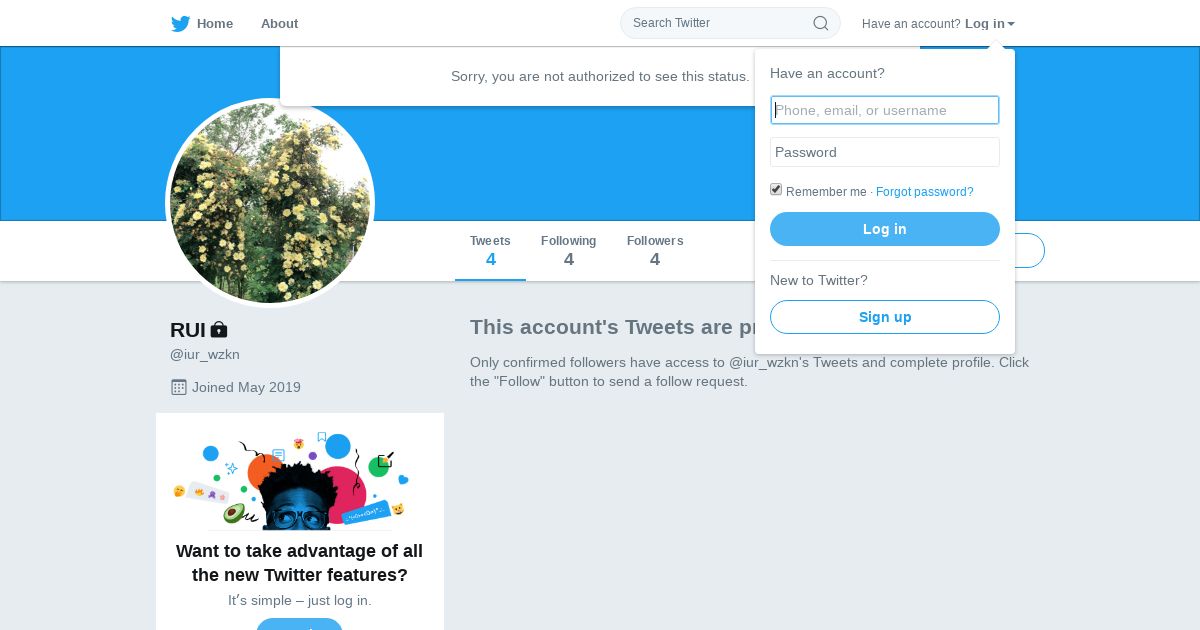1200x630 pixels.
Task: Open the Following list tab
Action: point(568,251)
